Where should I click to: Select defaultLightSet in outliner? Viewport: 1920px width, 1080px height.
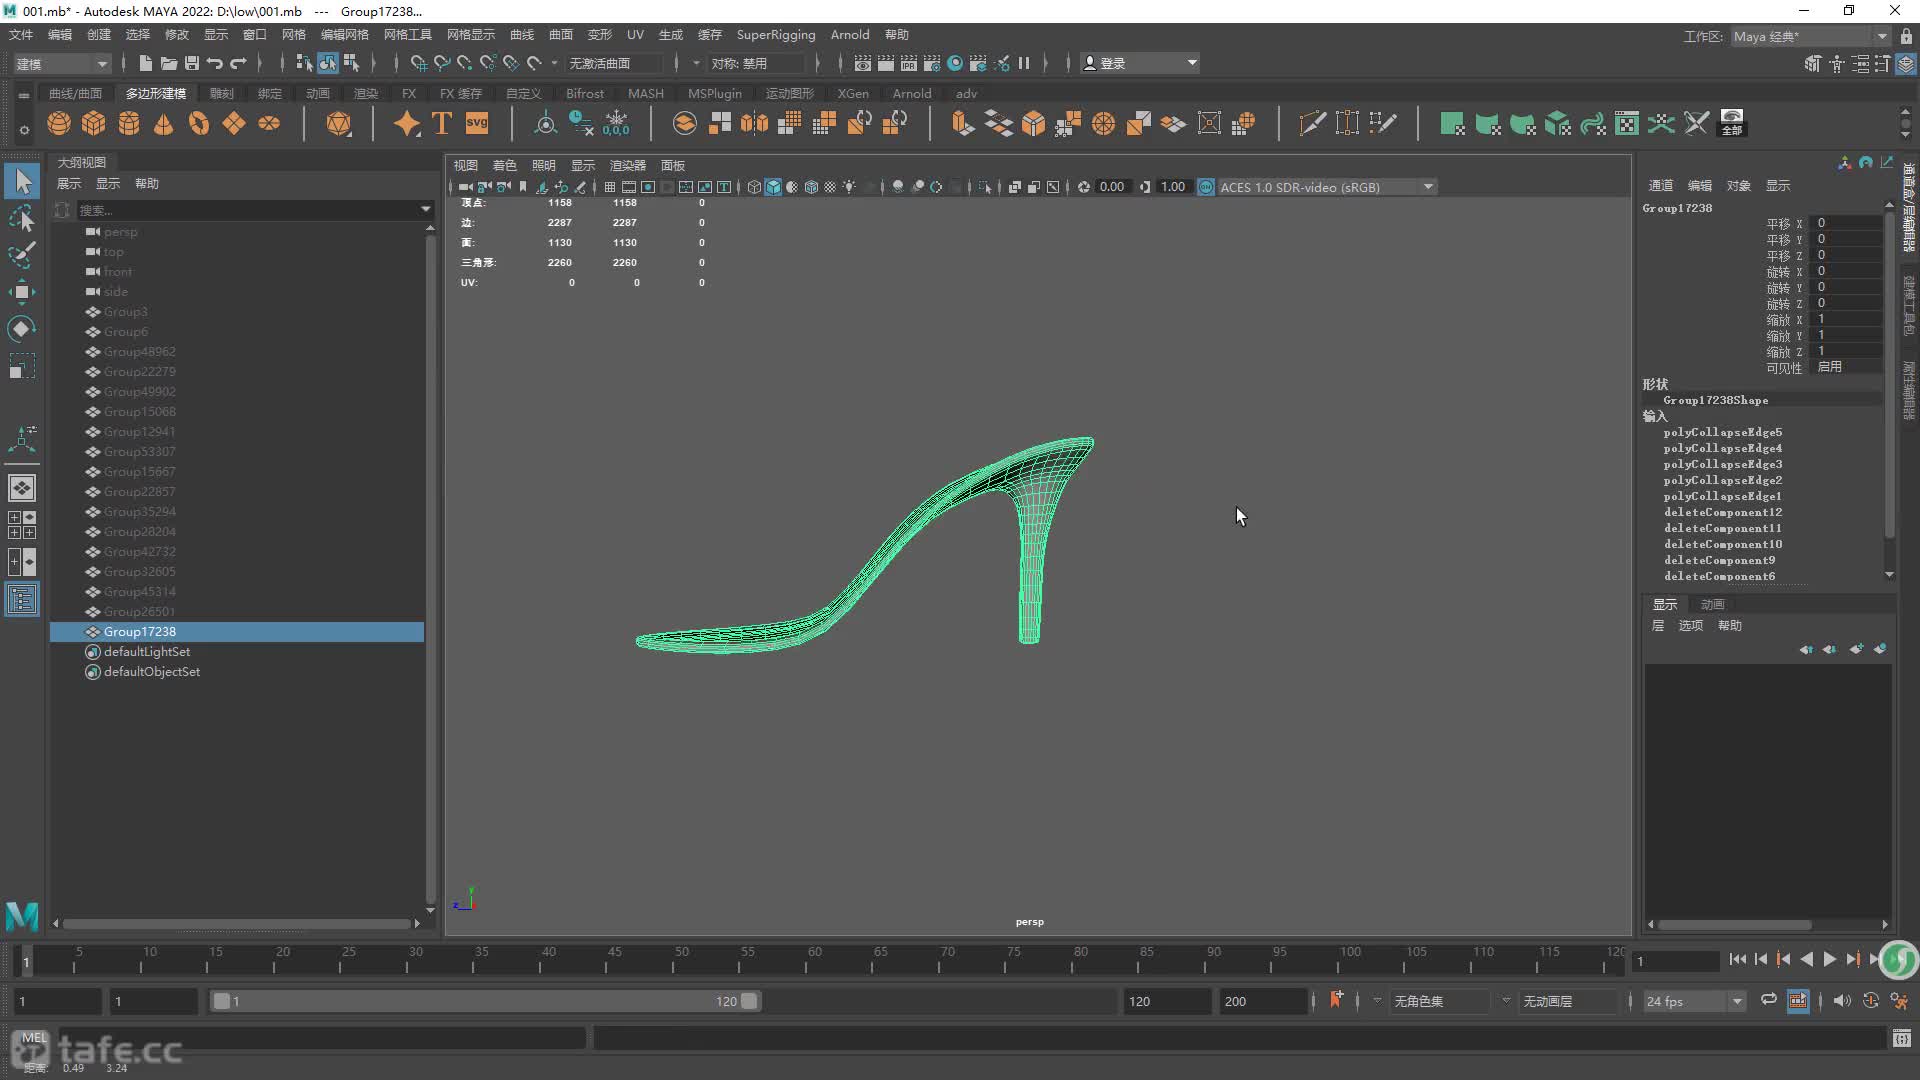147,651
